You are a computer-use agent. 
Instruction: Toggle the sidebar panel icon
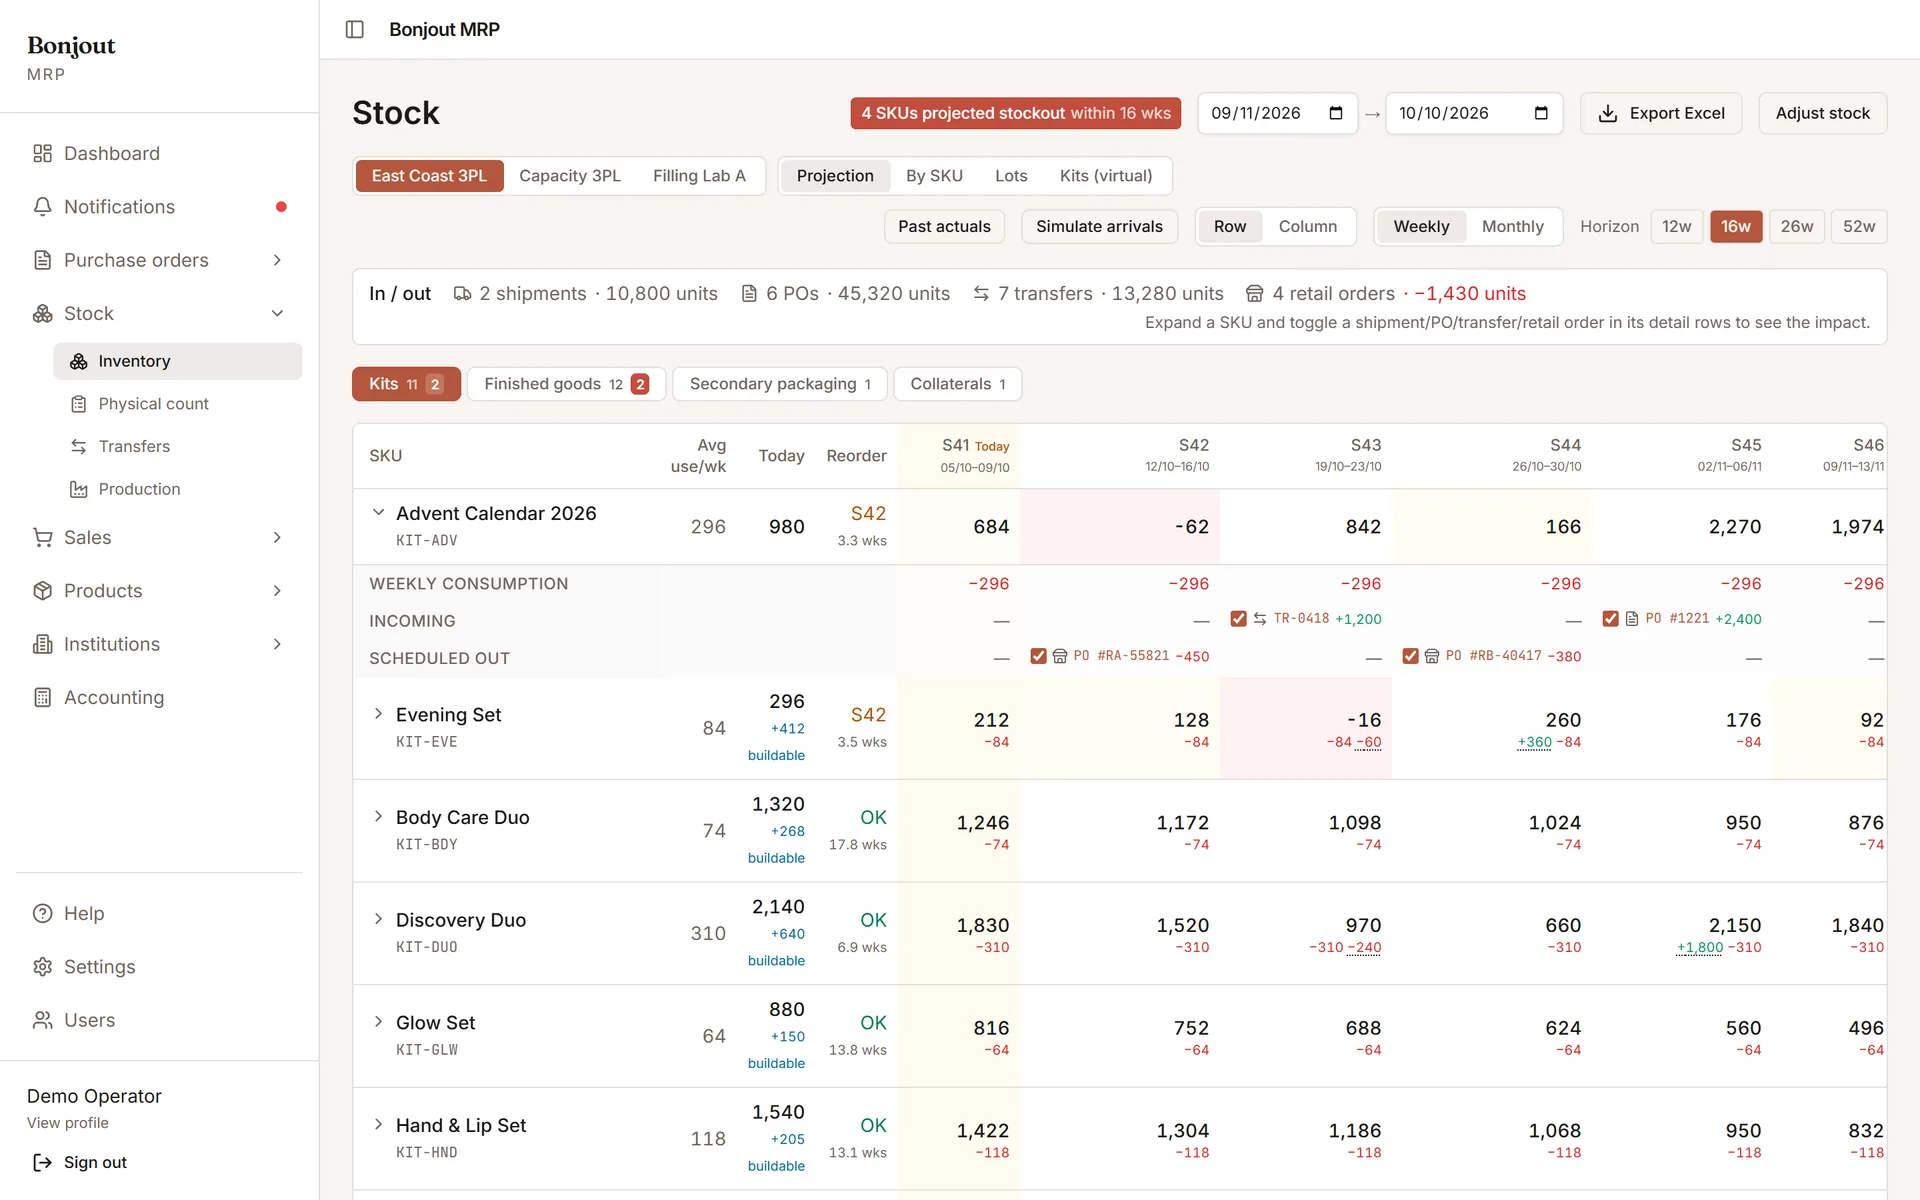point(354,29)
